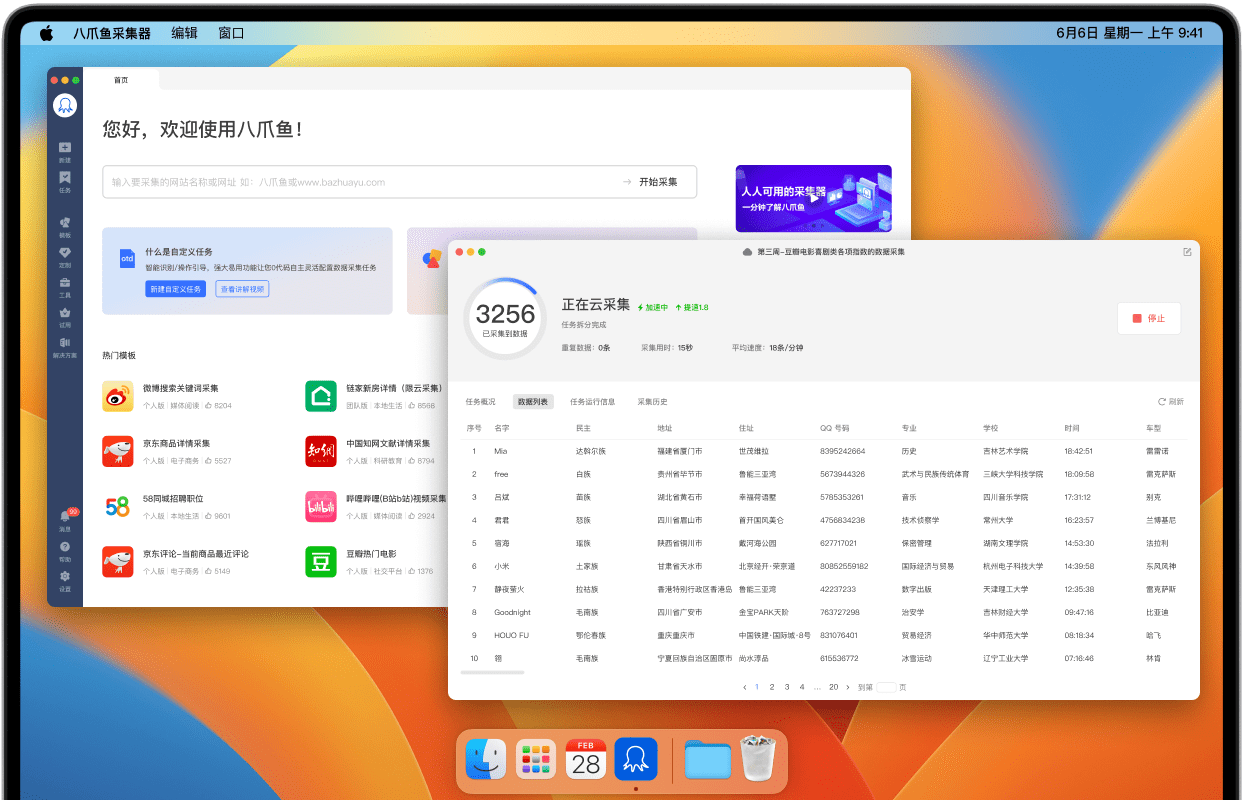Click the previous page arrow in pagination

coord(745,687)
